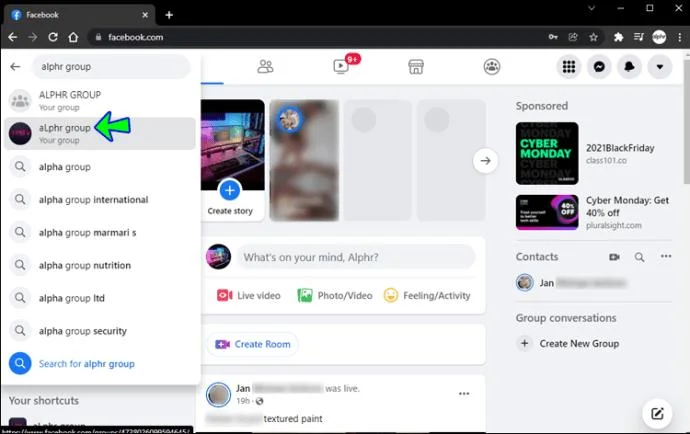Open the Chrome three-dot menu
The height and width of the screenshot is (434, 690).
679,37
